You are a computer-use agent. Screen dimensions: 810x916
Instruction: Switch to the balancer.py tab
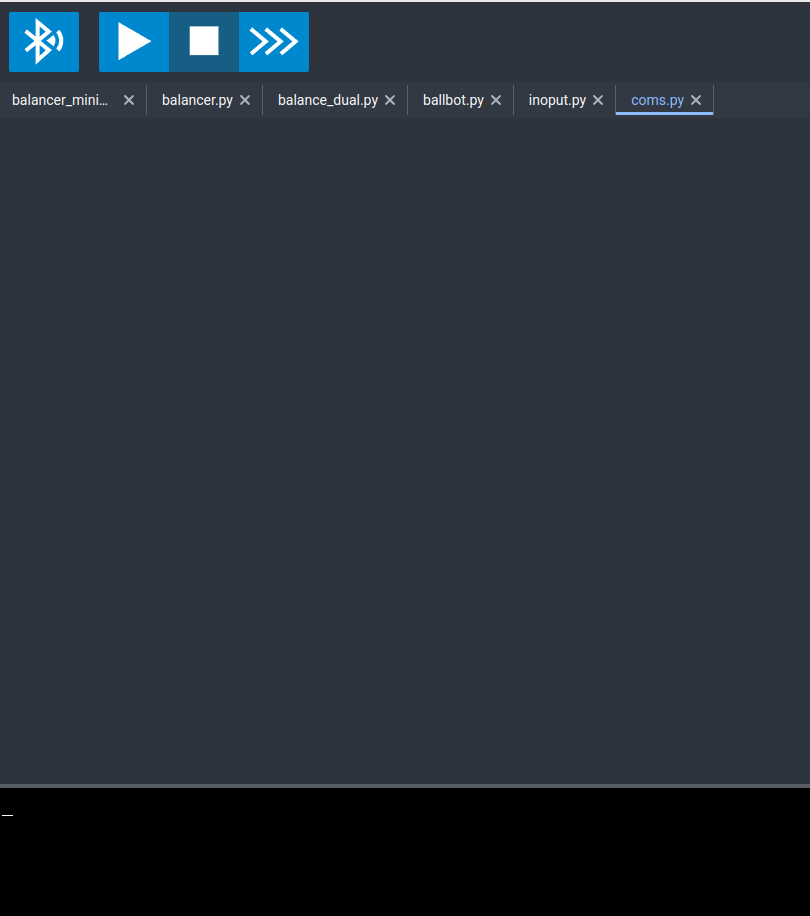point(197,100)
